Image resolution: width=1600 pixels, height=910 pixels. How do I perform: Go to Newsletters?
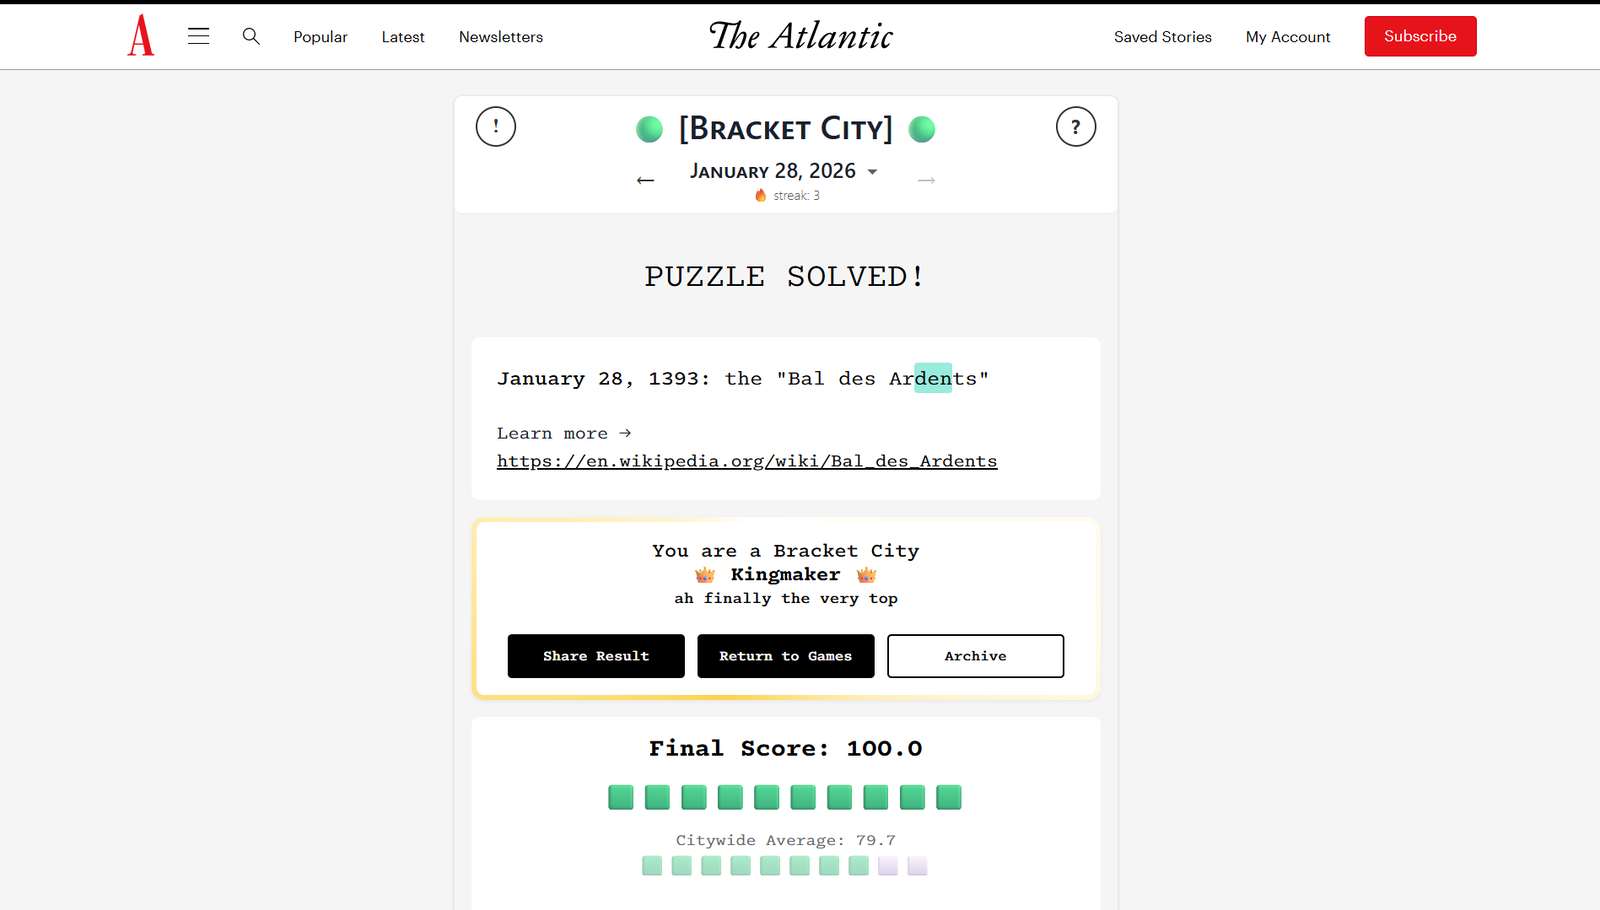(501, 37)
